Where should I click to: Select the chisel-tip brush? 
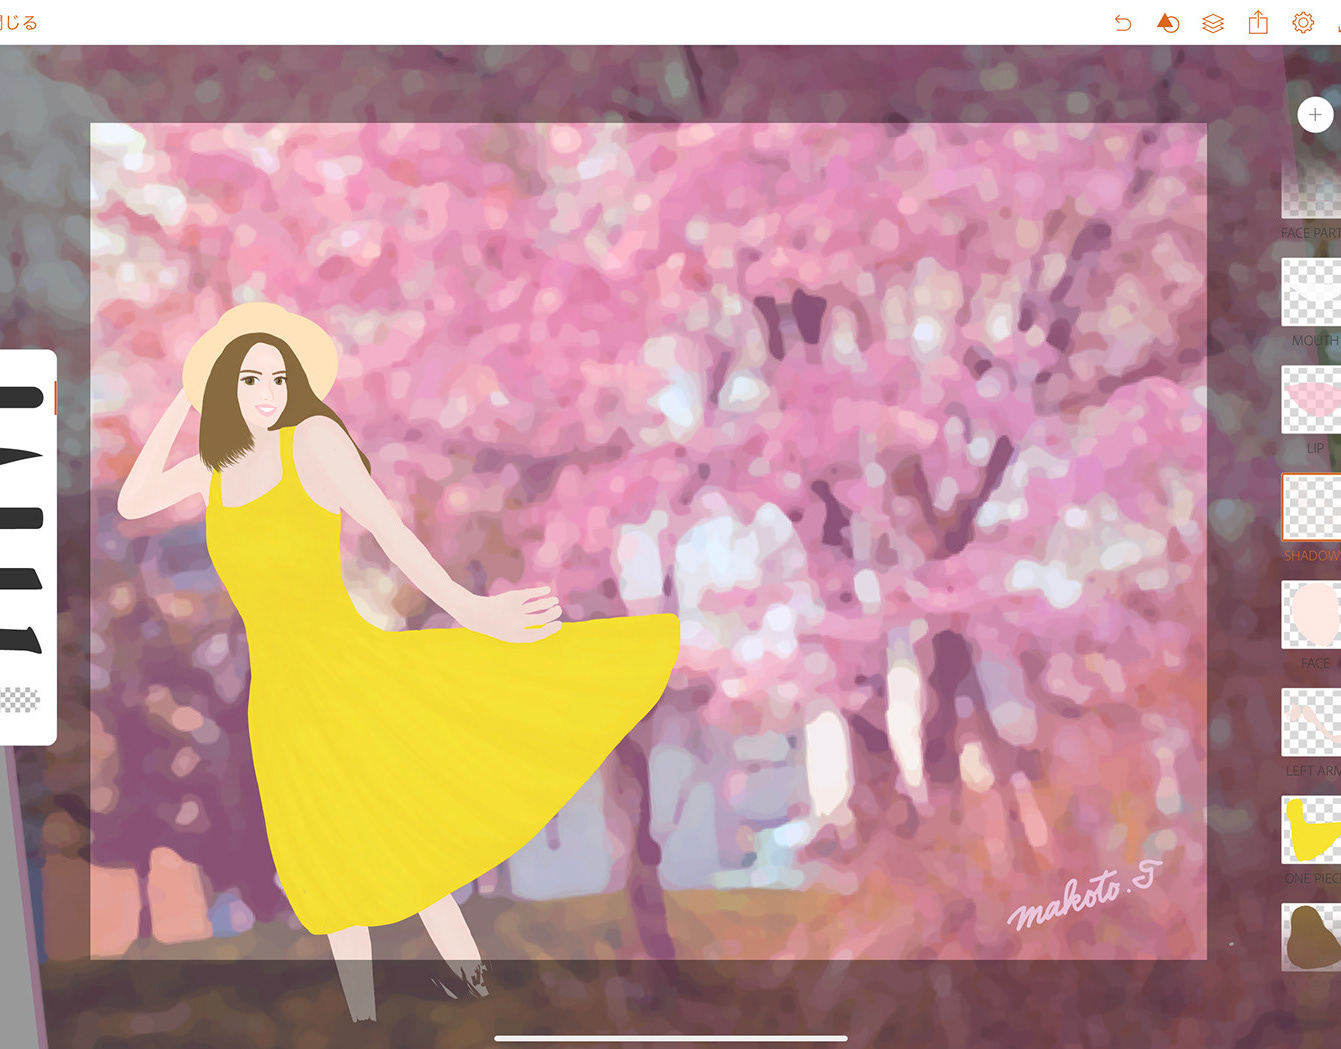point(21,578)
